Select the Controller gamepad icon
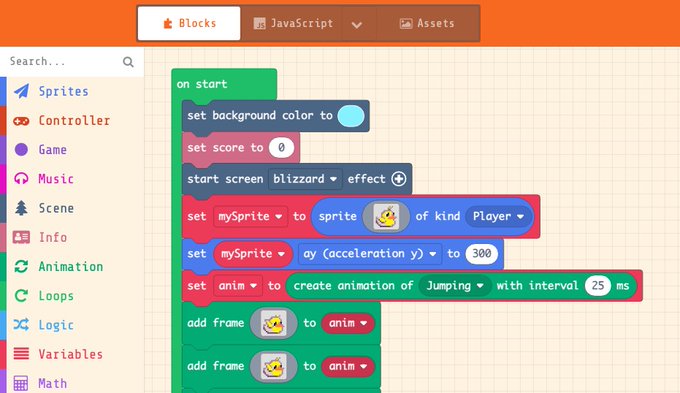 coord(21,121)
